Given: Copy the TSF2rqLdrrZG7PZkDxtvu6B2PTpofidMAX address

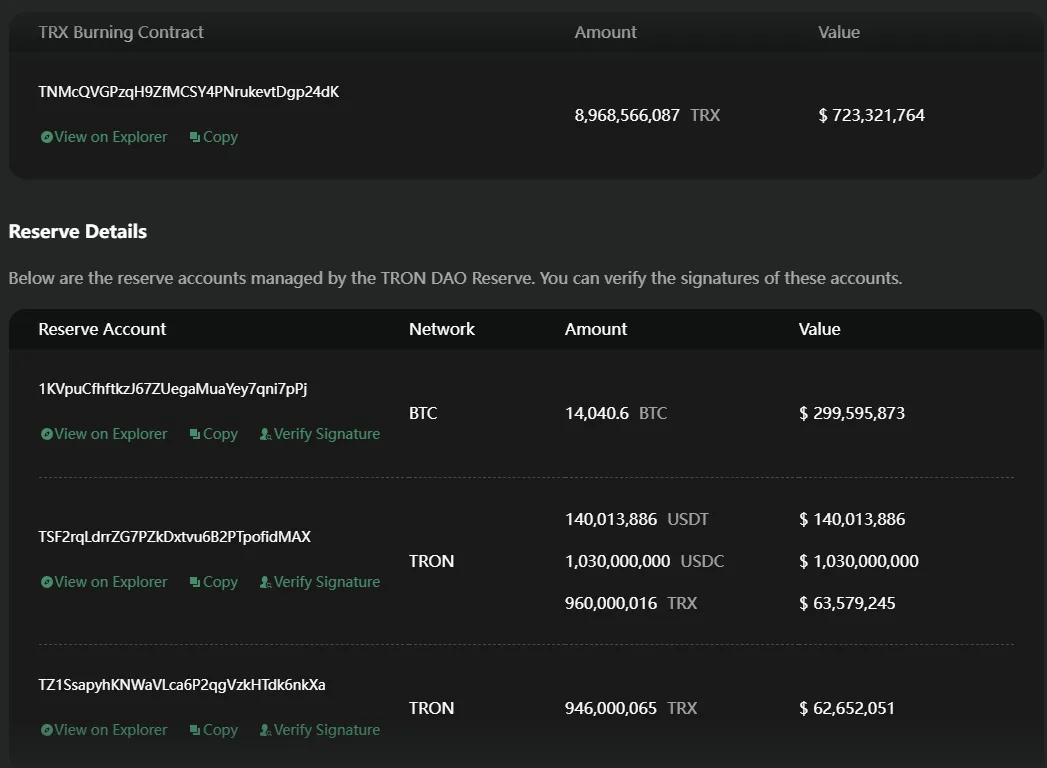Looking at the screenshot, I should click(x=214, y=582).
